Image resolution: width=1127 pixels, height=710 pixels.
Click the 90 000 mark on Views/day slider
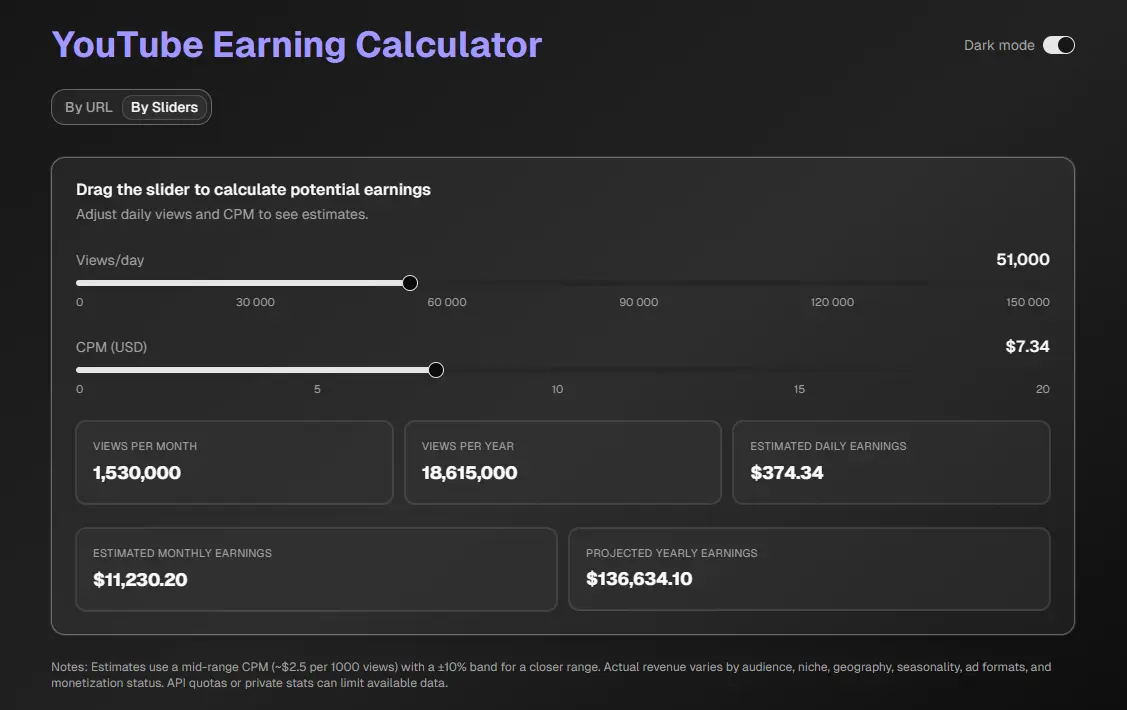click(x=639, y=302)
